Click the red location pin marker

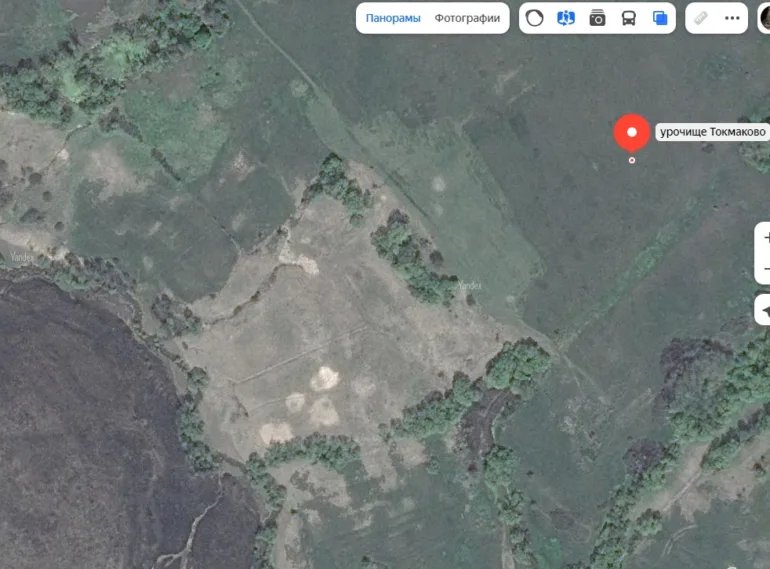pos(631,134)
